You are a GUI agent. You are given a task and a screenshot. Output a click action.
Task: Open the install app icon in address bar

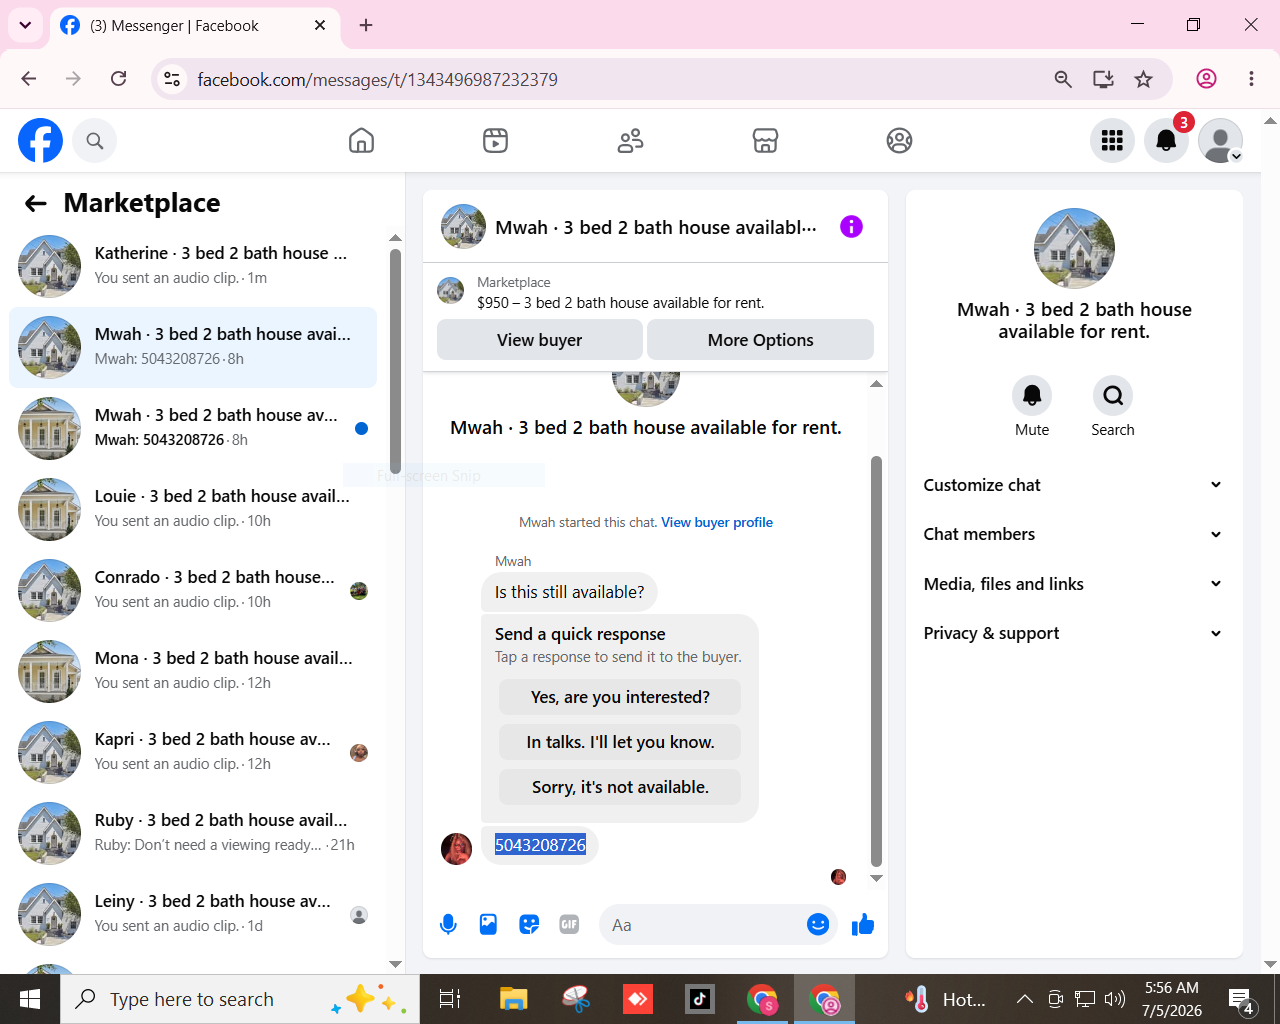[1103, 79]
